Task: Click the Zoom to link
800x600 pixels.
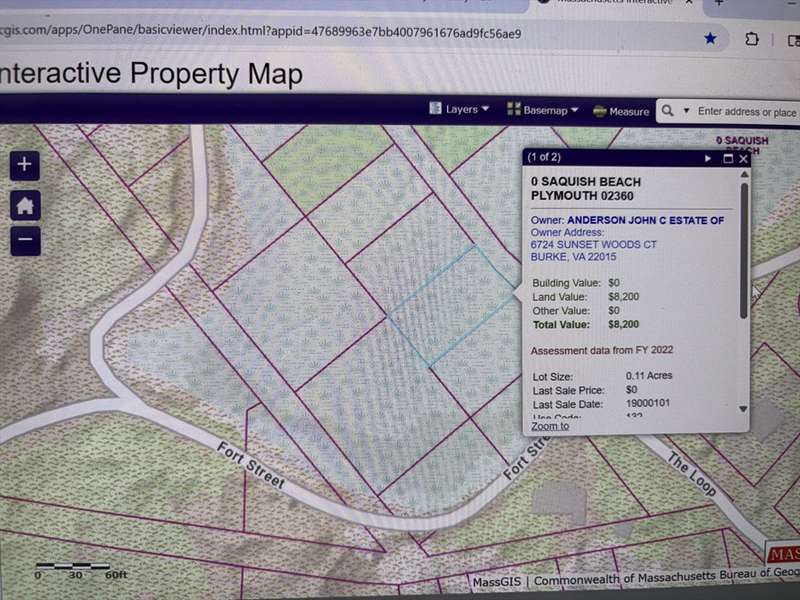Action: click(550, 426)
